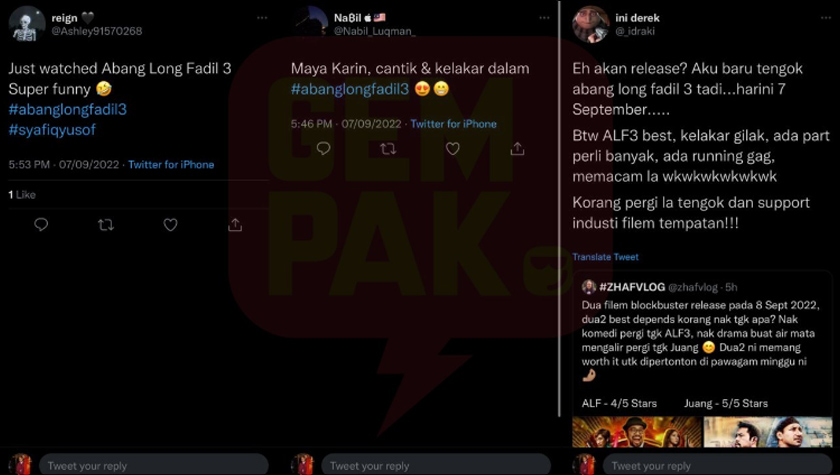Share reign's tweet via share icon
Screen dimensions: 840x475
point(235,224)
